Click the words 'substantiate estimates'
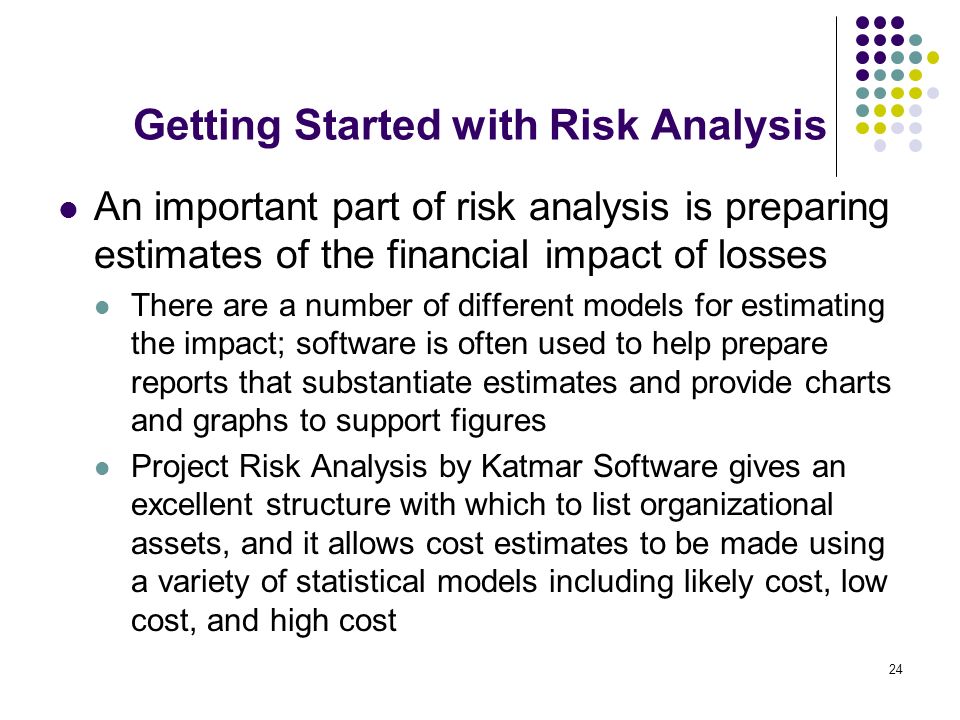The height and width of the screenshot is (720, 960). click(459, 383)
